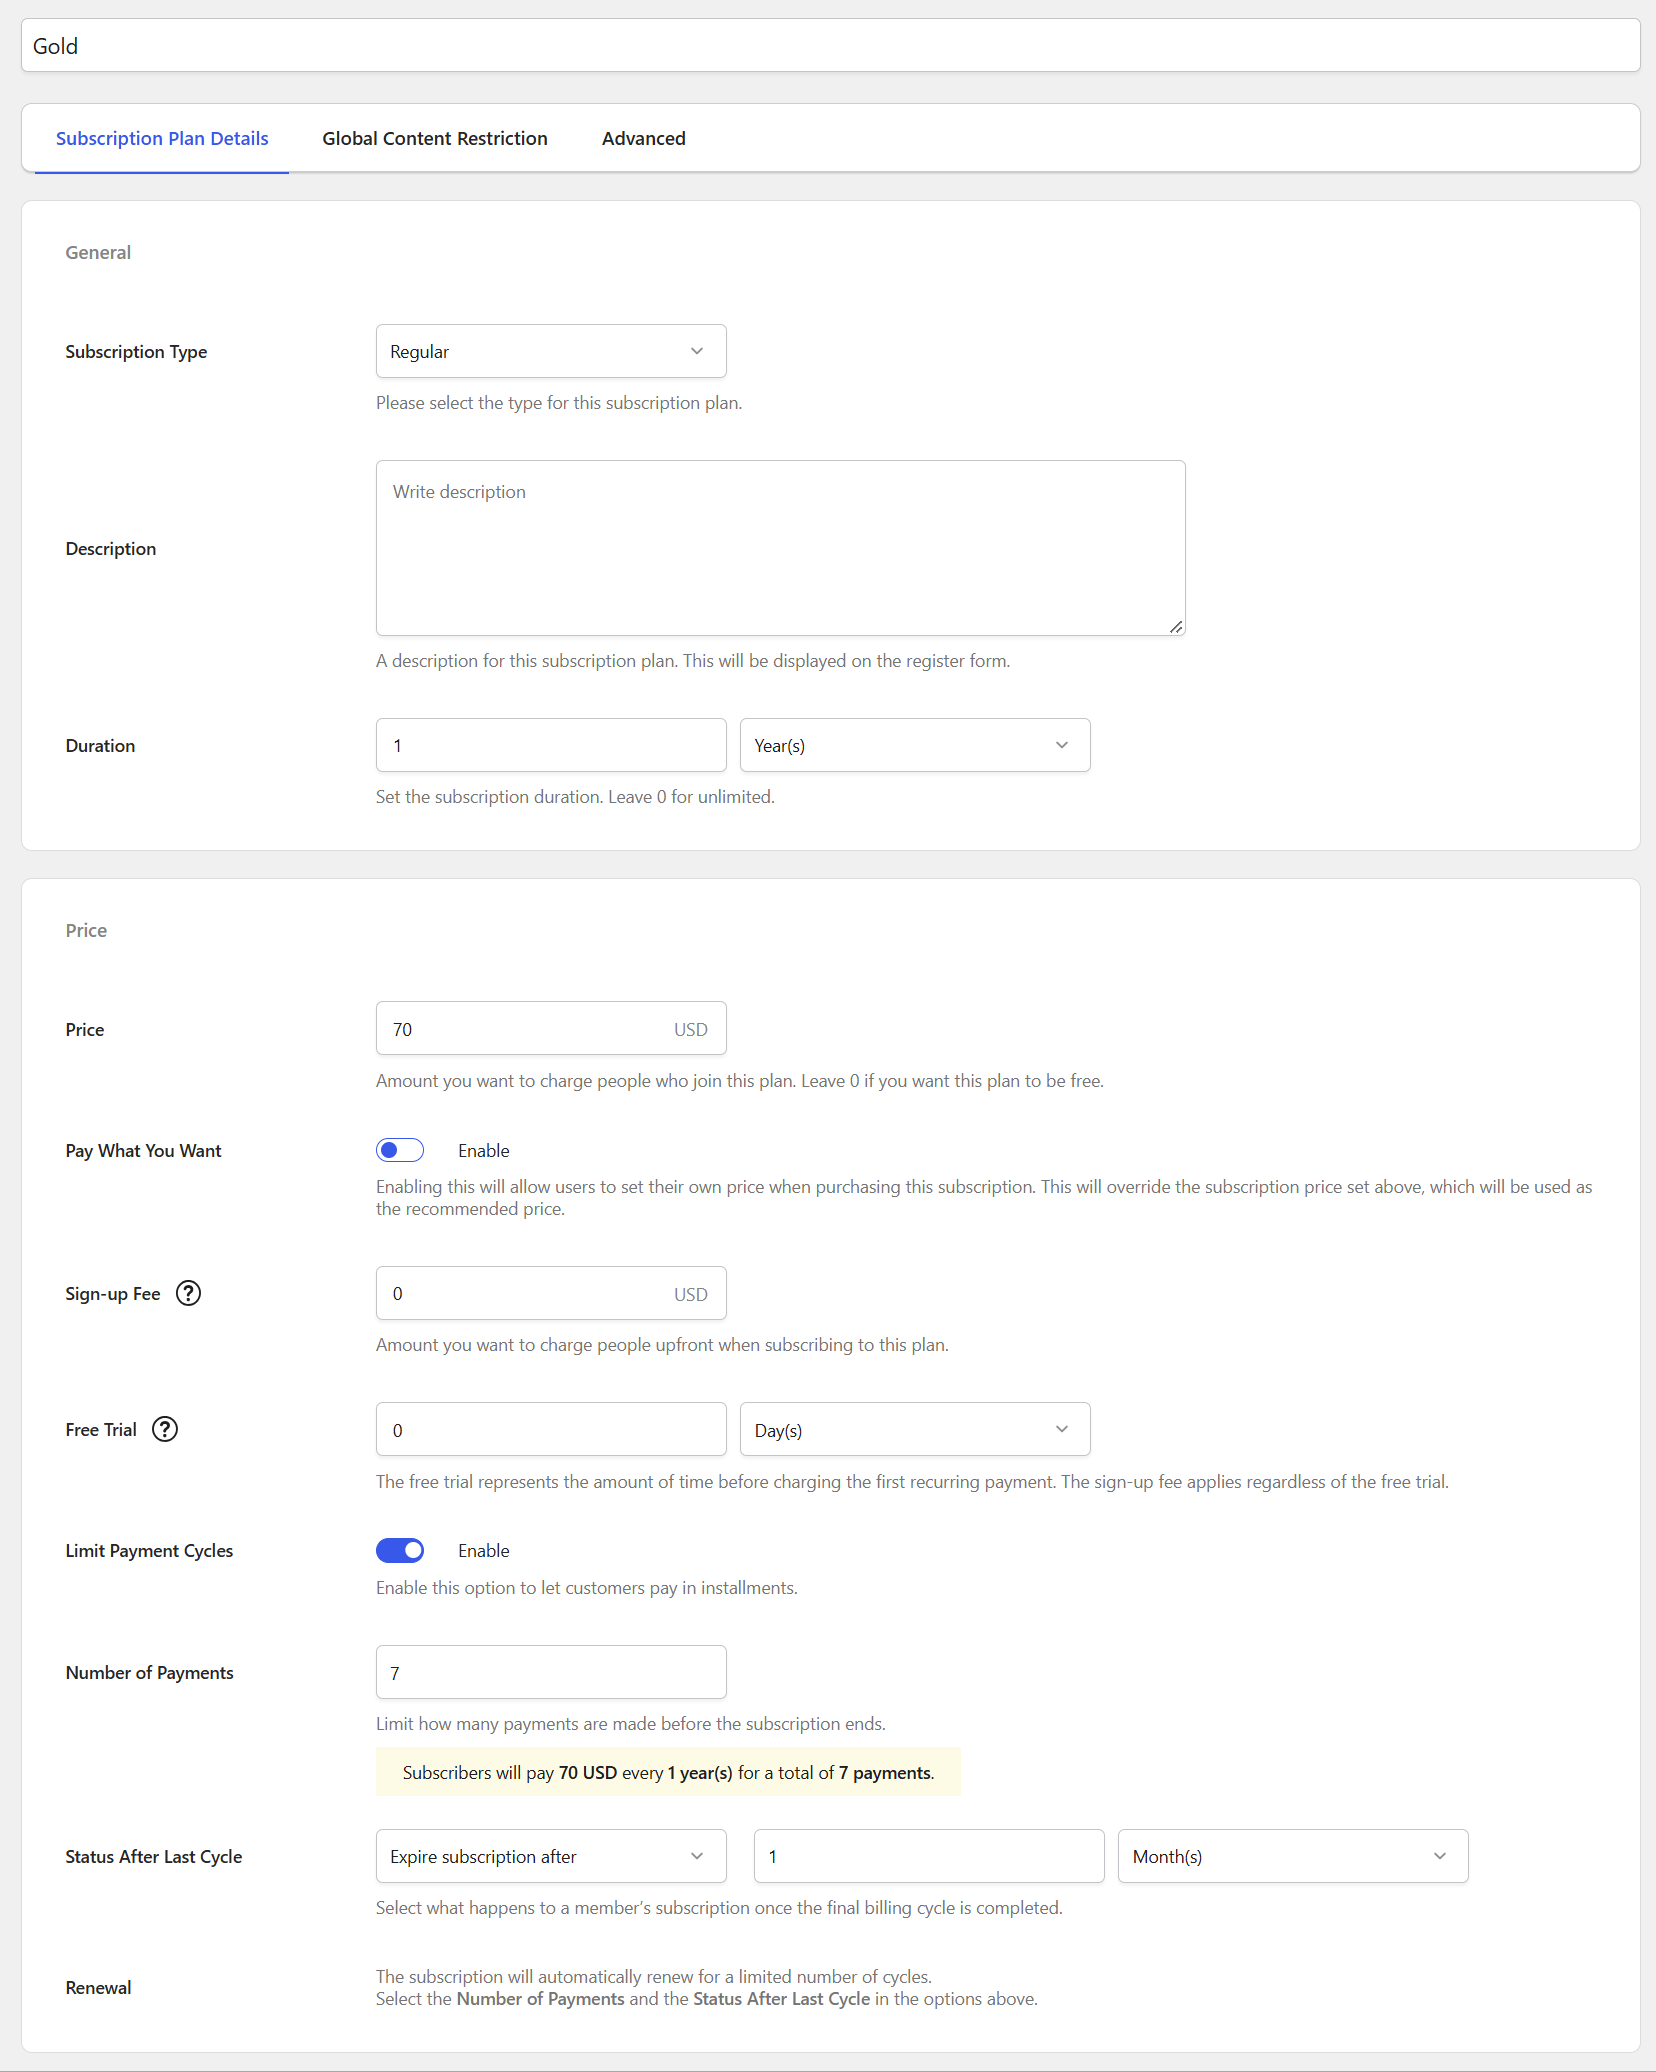Focus the Write description text area
The image size is (1656, 2072).
tap(781, 548)
